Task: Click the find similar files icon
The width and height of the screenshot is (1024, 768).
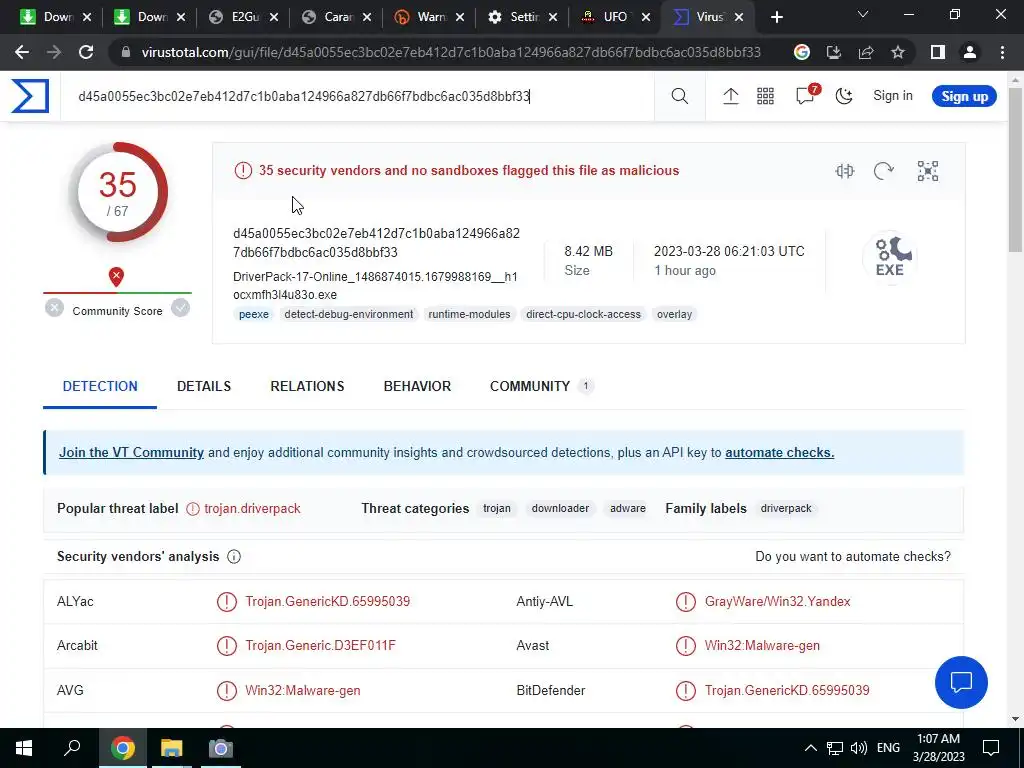Action: 844,171
